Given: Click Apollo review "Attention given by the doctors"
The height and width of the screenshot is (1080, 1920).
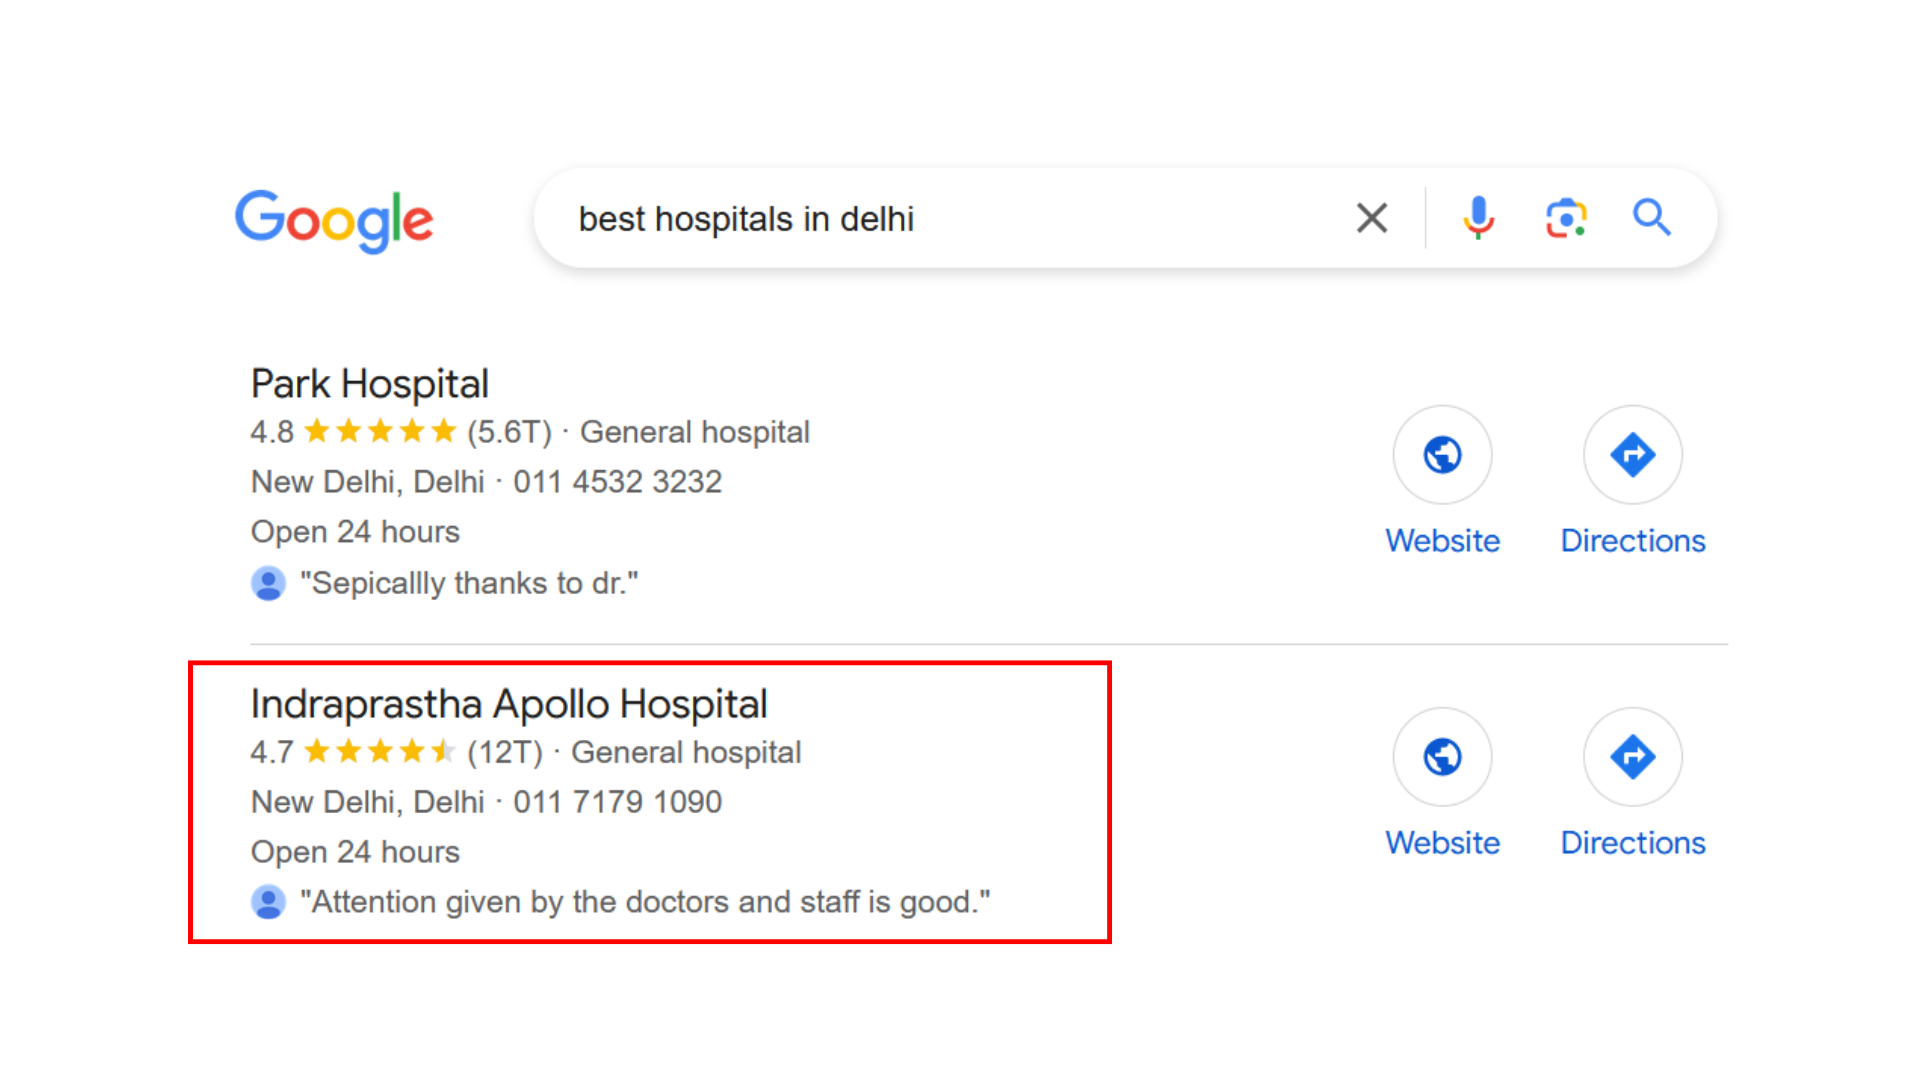Looking at the screenshot, I should (x=646, y=902).
